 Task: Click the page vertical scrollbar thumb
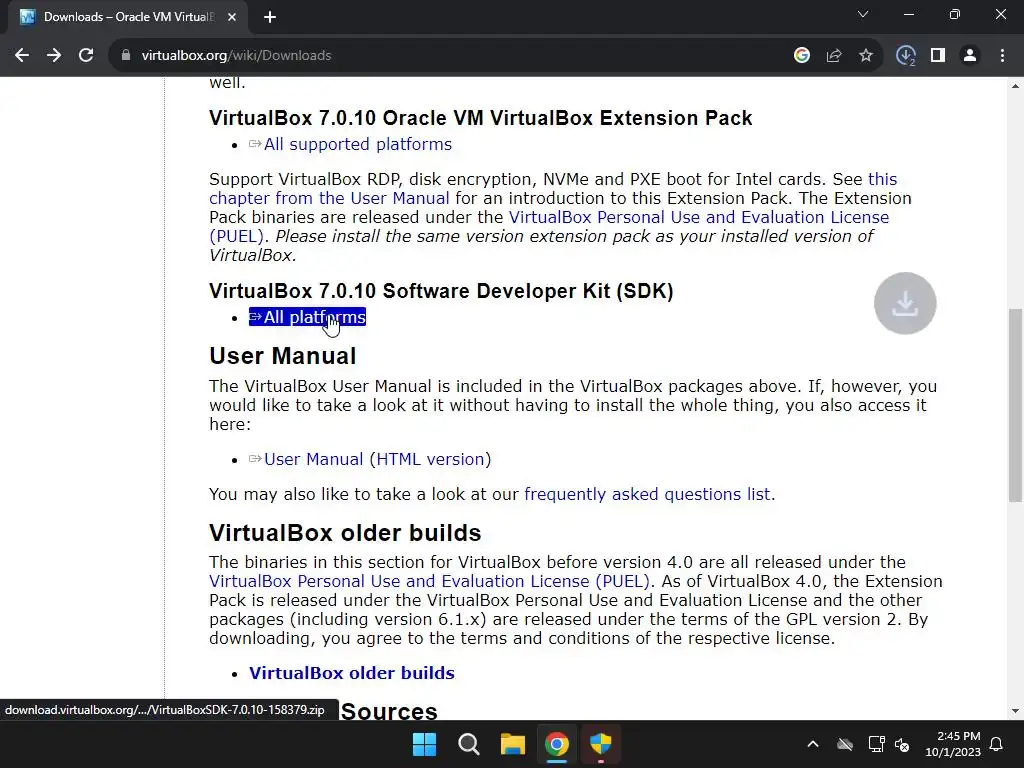coord(1015,405)
